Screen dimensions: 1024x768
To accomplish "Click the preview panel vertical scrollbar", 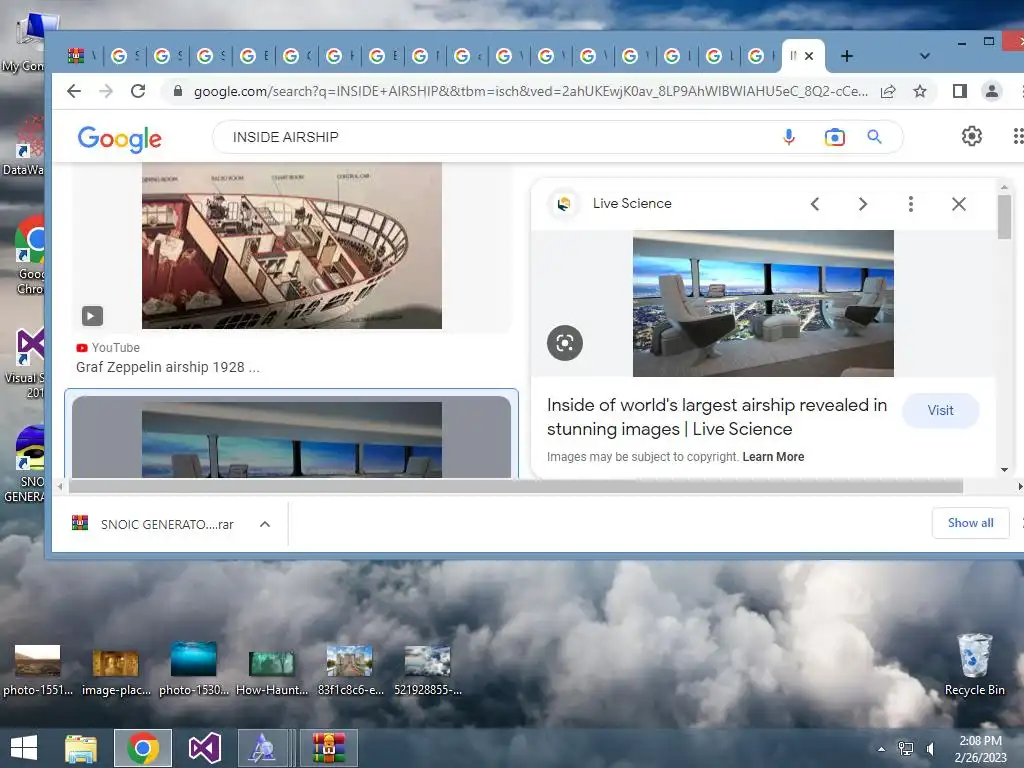I will (x=1004, y=217).
